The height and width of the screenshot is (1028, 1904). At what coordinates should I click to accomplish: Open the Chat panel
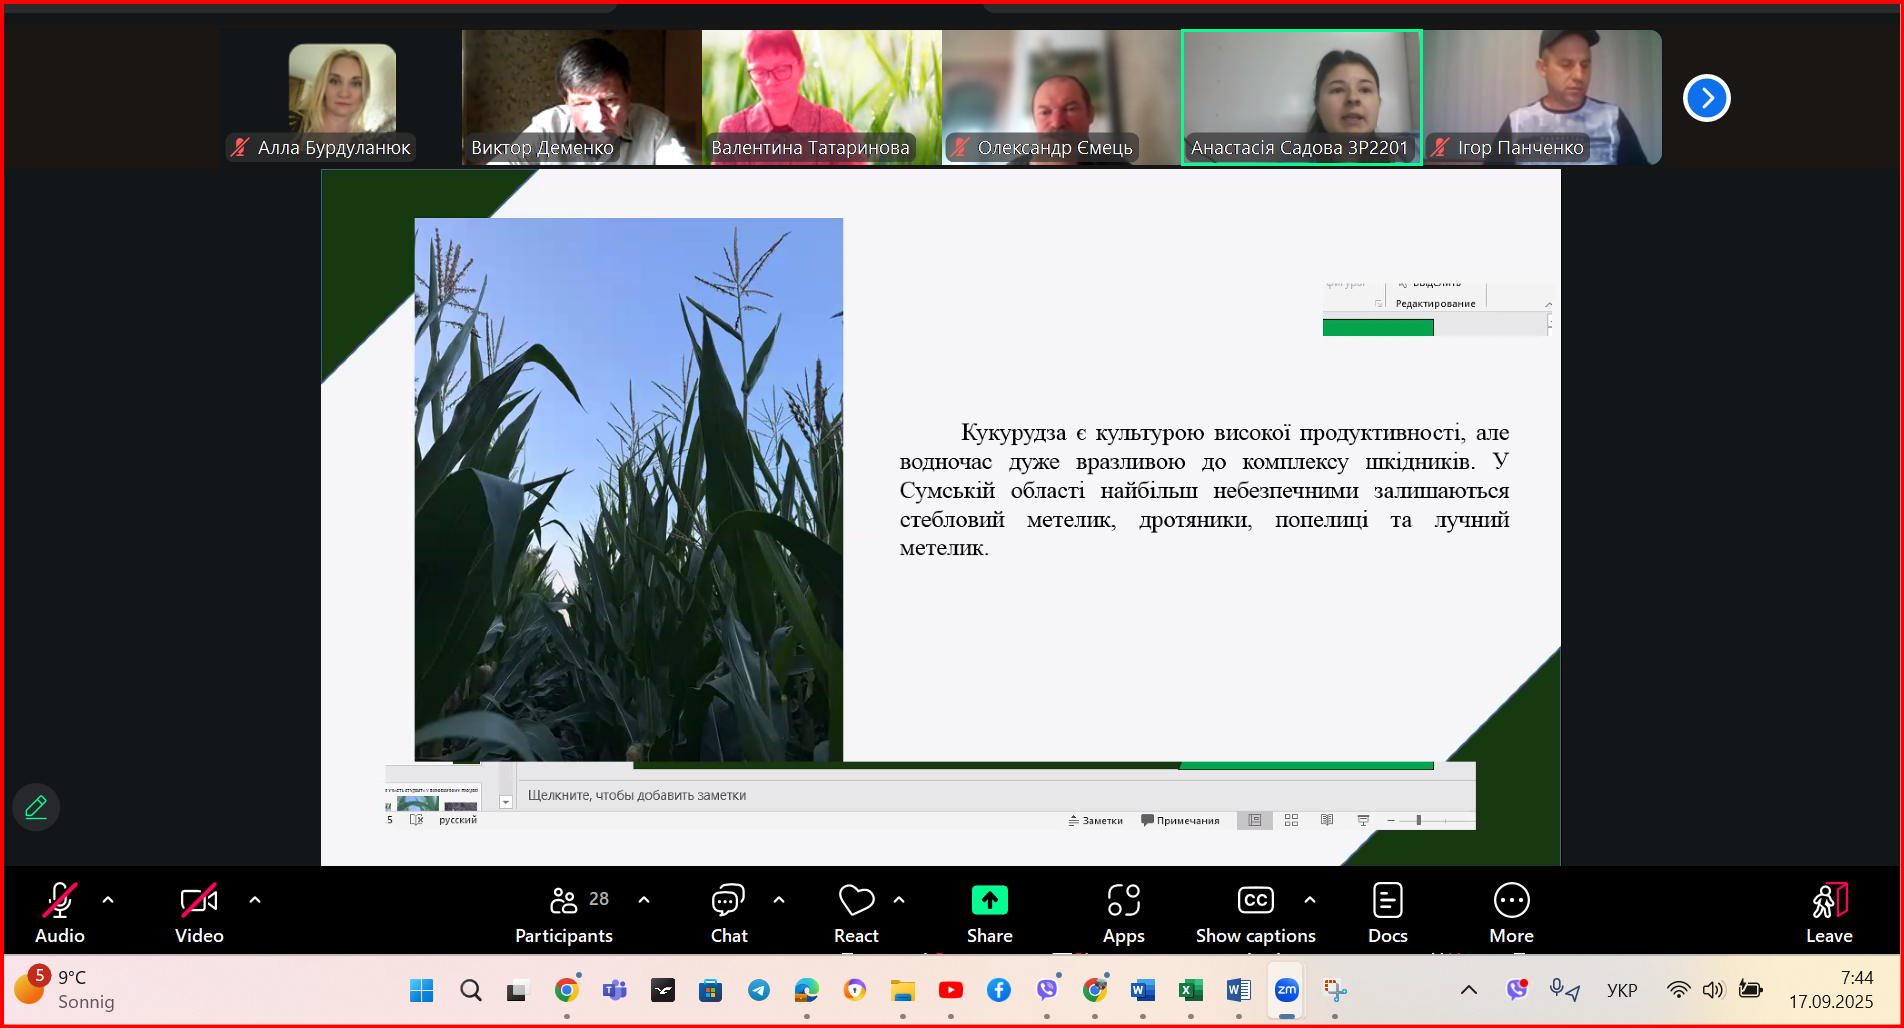click(728, 912)
